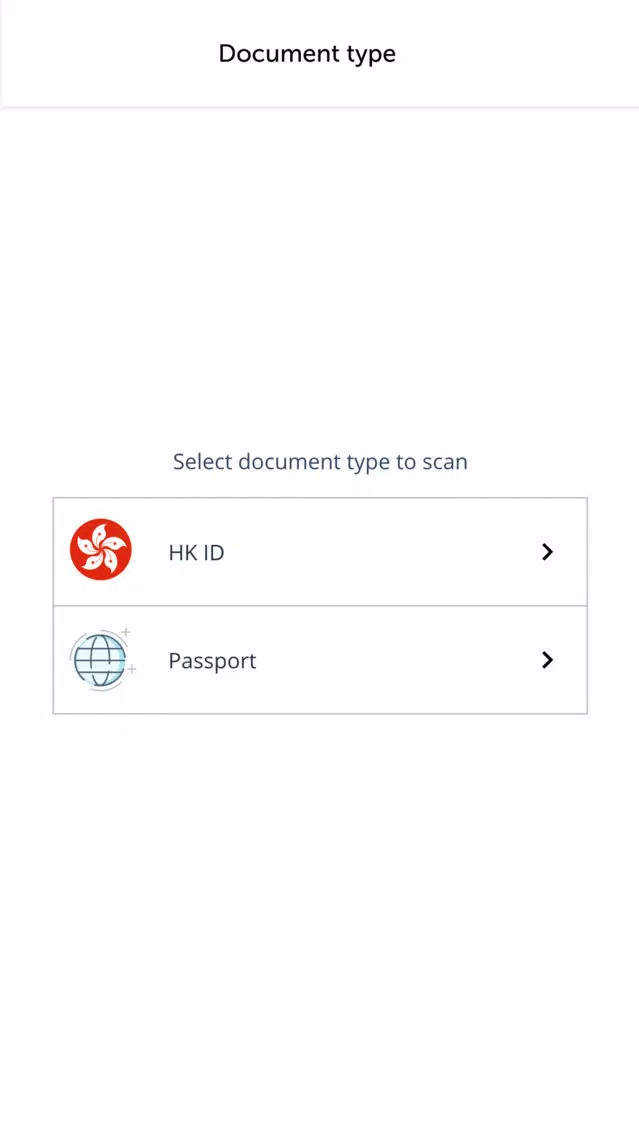This screenshot has width=639, height=1136.
Task: Select the HK ID list row
Action: point(320,551)
